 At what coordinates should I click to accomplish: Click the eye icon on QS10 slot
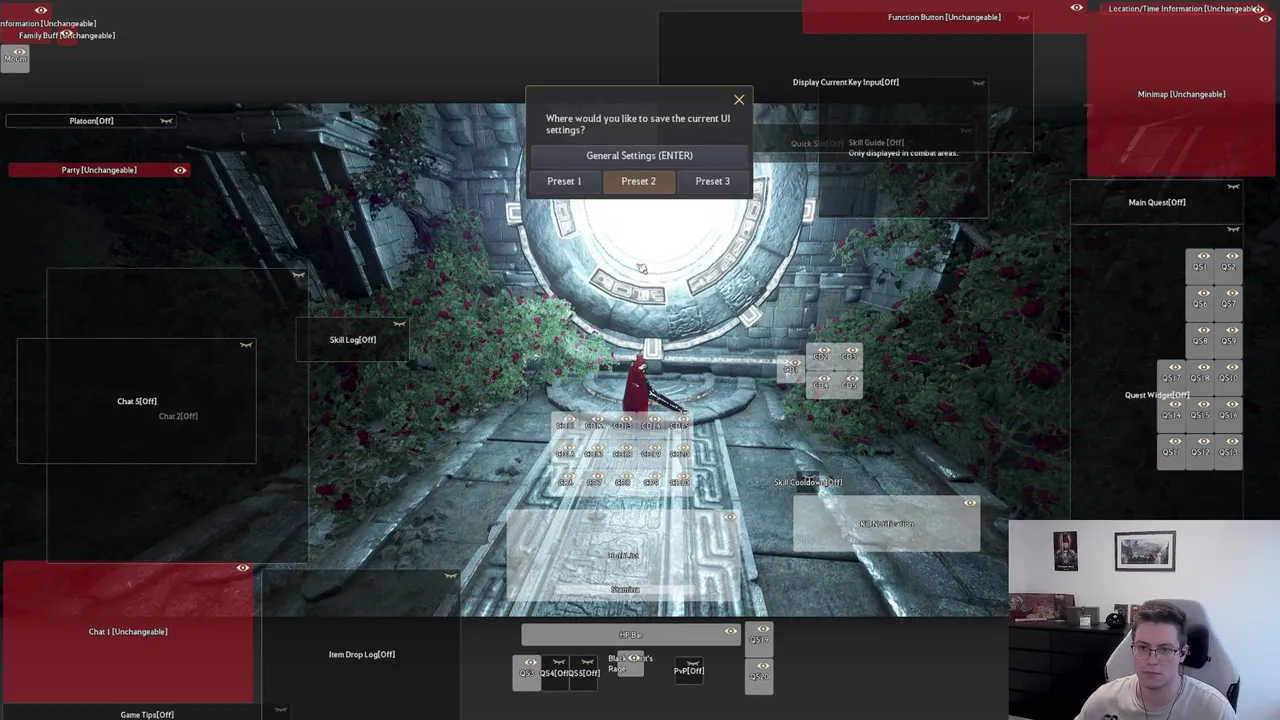click(x=1232, y=367)
